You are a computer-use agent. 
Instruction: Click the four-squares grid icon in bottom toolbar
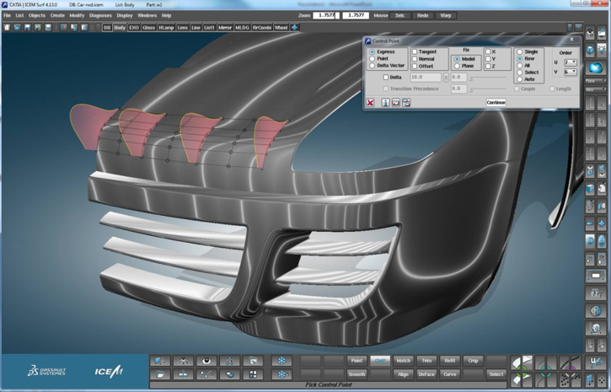(253, 374)
